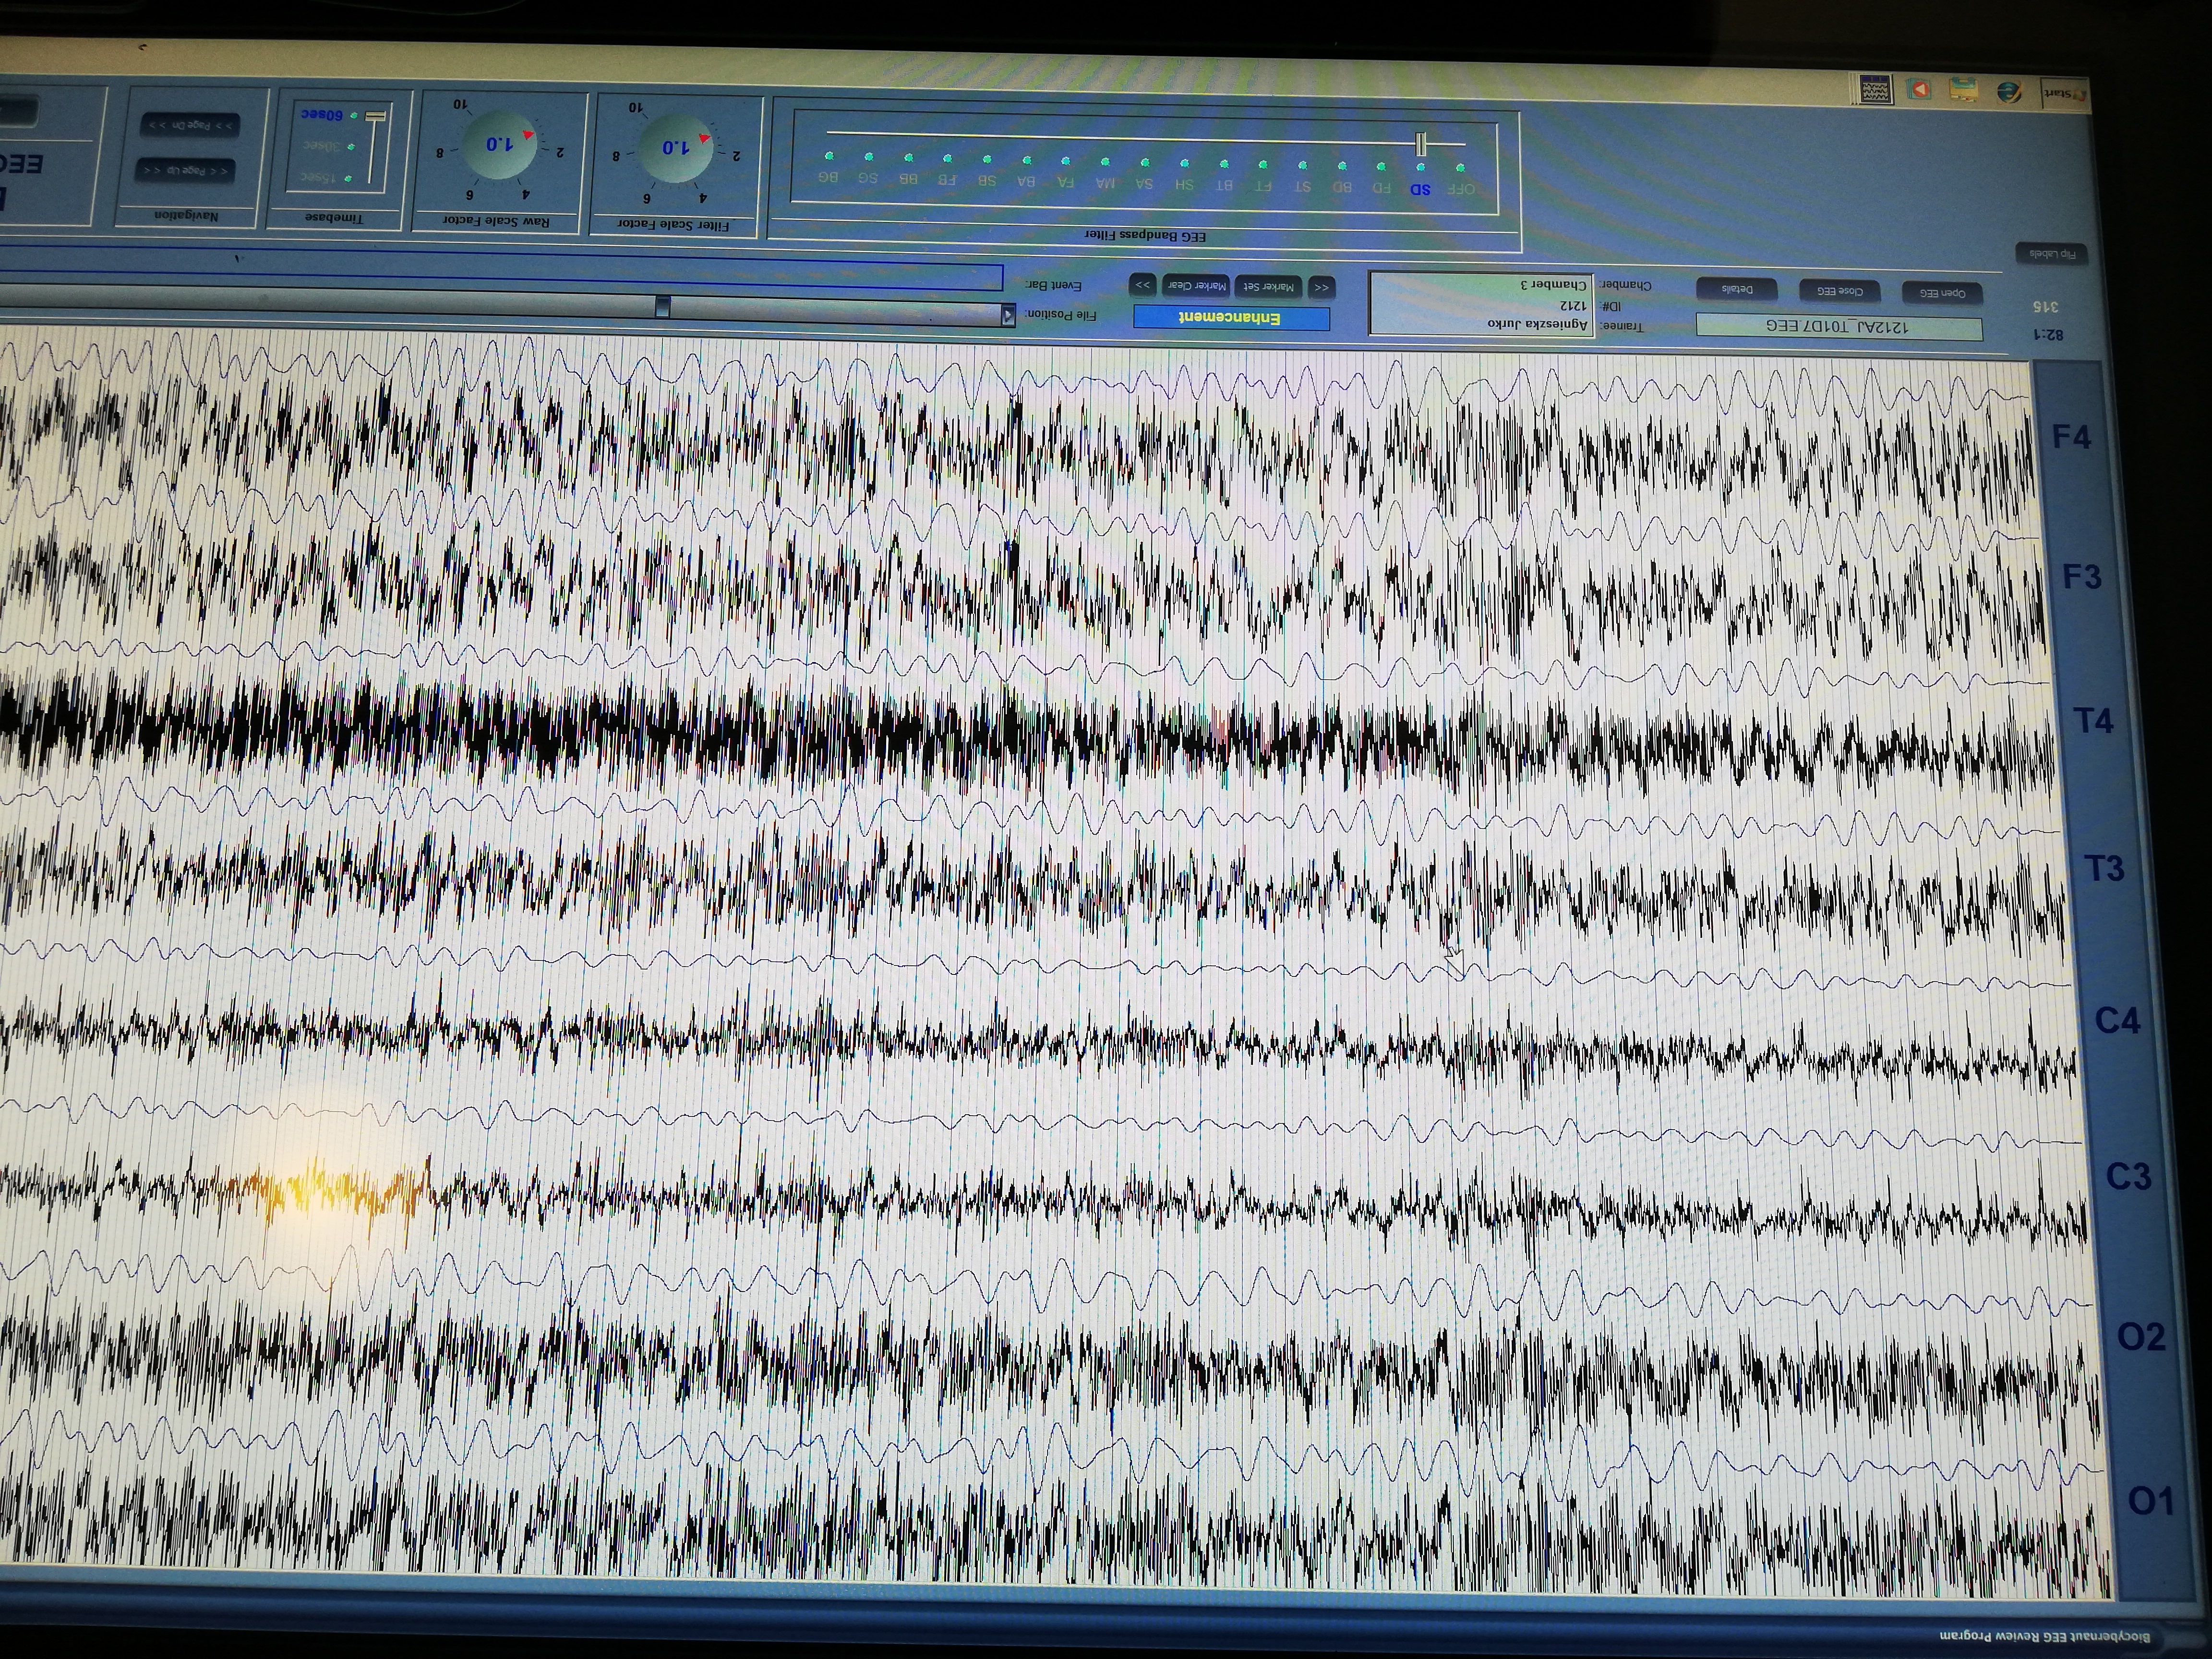Click the EEG Bandpass Filter slider handle
Image resolution: width=2212 pixels, height=1659 pixels.
point(1421,143)
